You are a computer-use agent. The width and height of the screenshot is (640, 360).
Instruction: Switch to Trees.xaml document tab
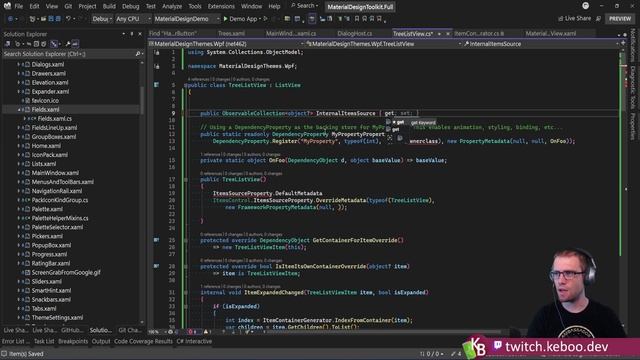[x=231, y=34]
